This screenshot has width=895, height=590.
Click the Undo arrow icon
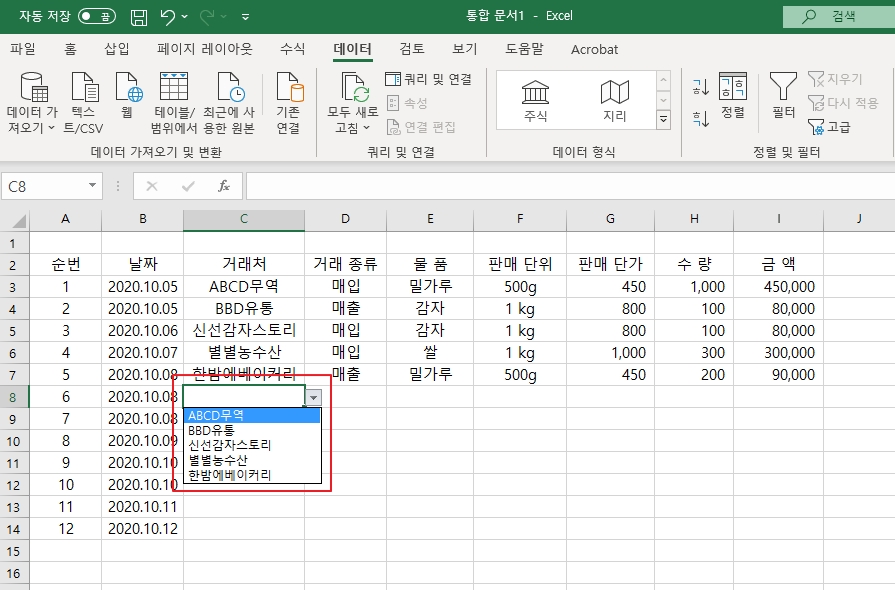click(168, 17)
